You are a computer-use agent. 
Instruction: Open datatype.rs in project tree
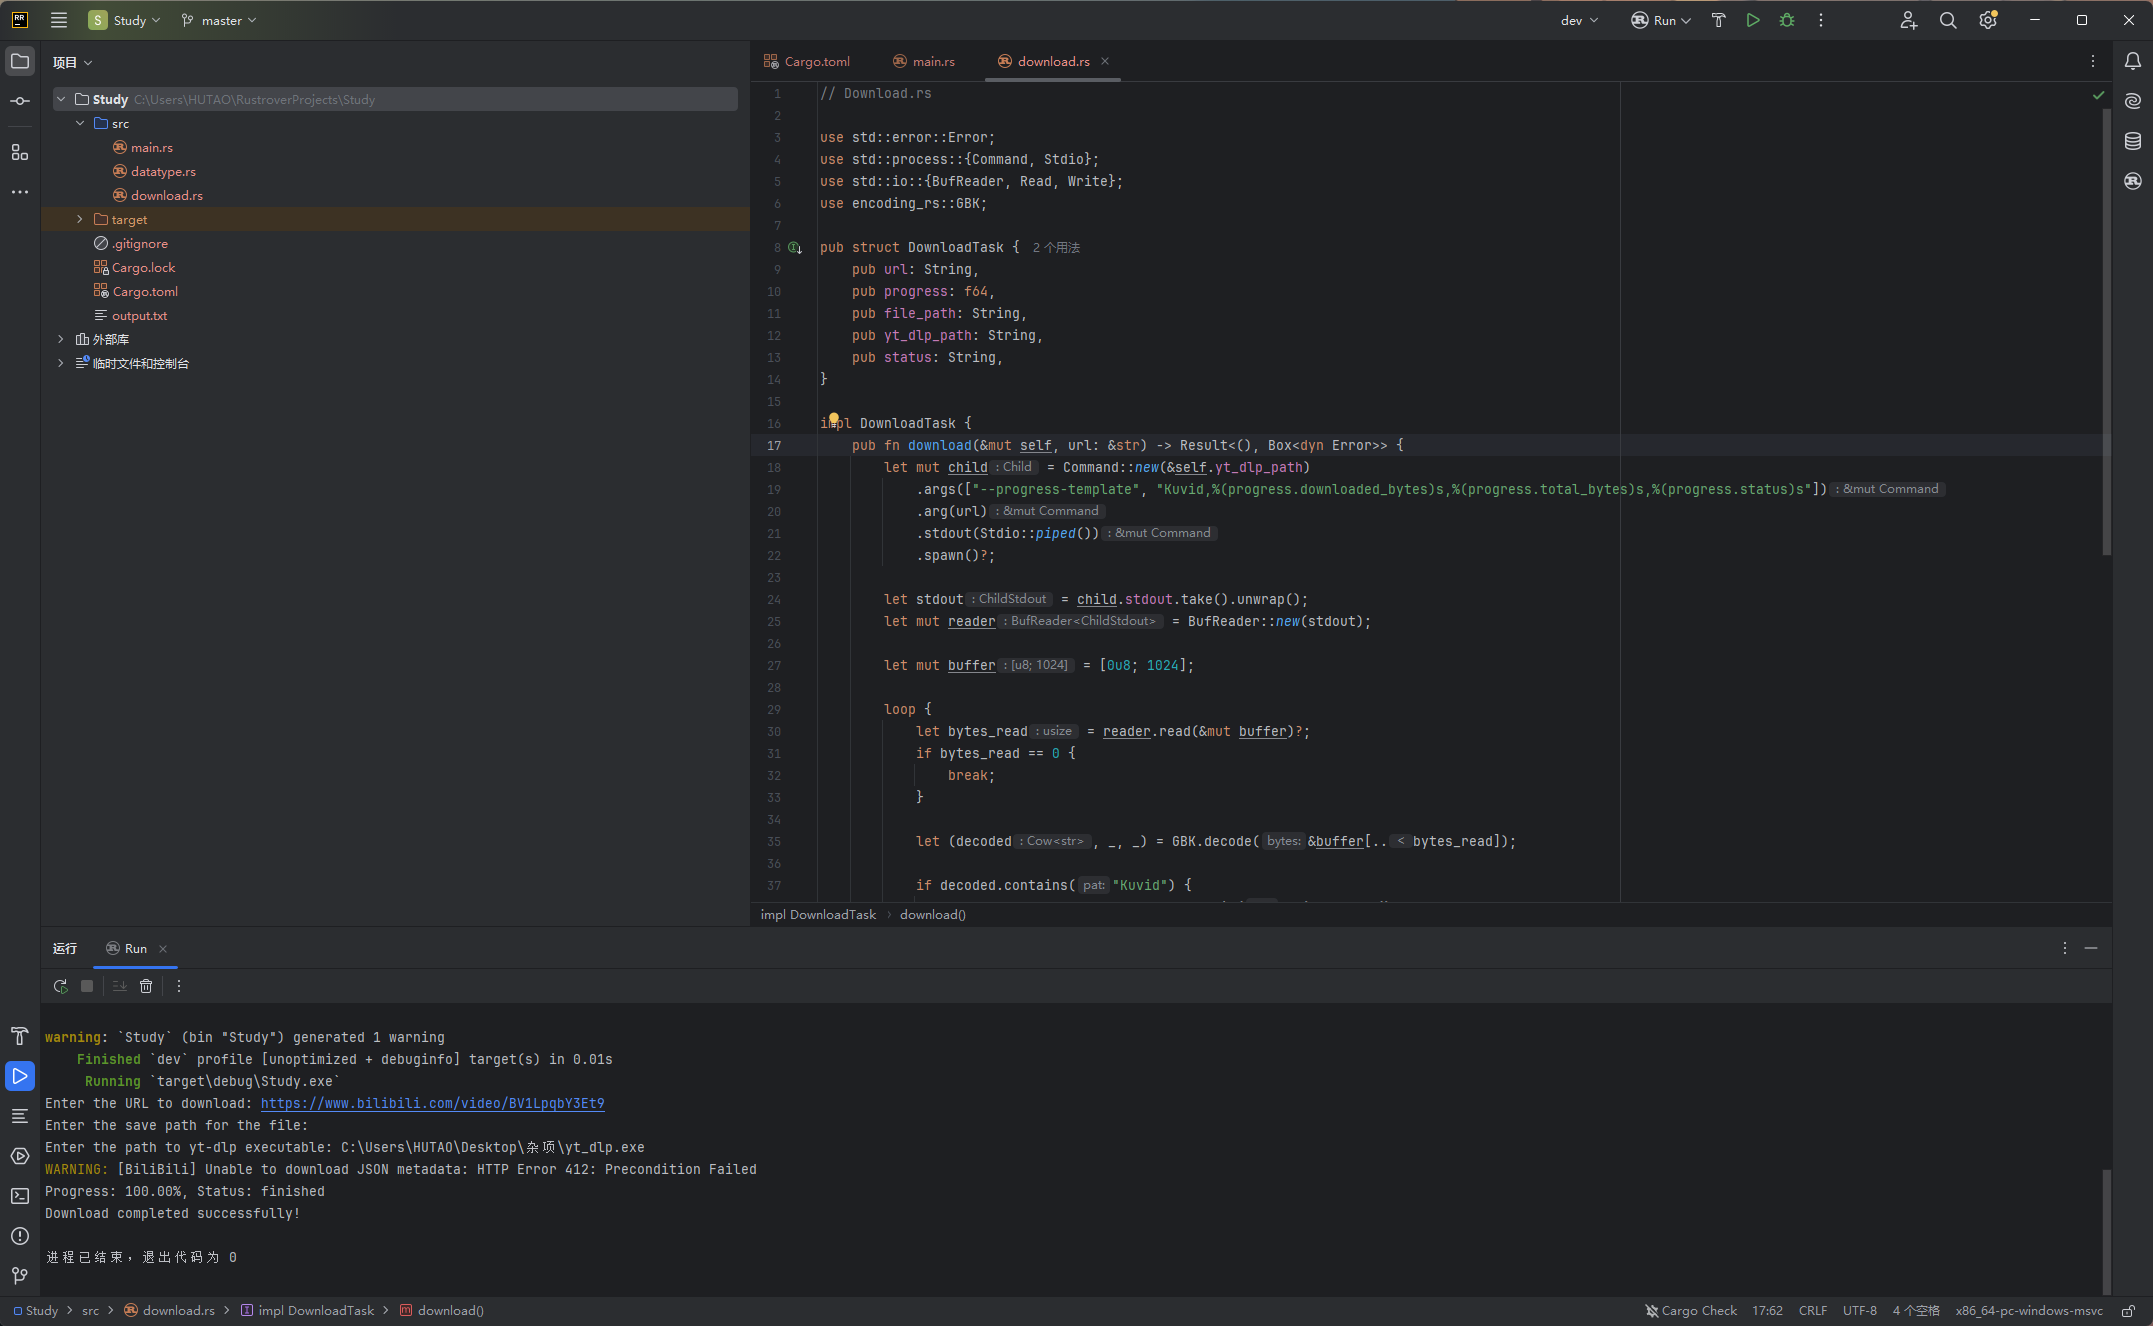pos(163,171)
